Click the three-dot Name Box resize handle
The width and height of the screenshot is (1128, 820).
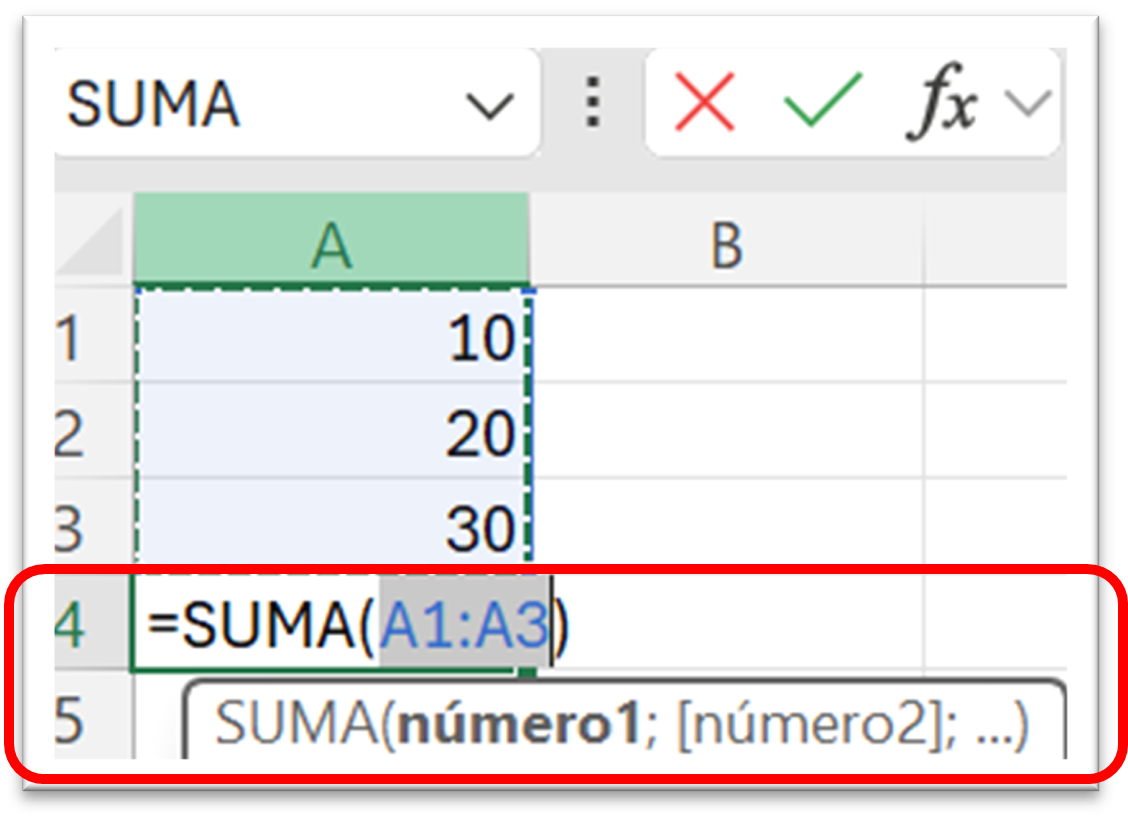(x=593, y=103)
